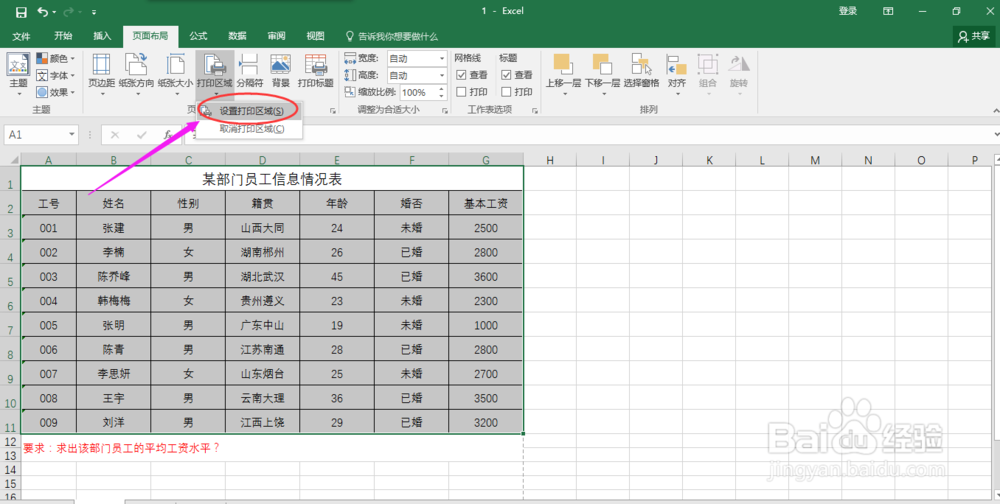
Task: Click the work ID cell 007
Action: (x=48, y=374)
